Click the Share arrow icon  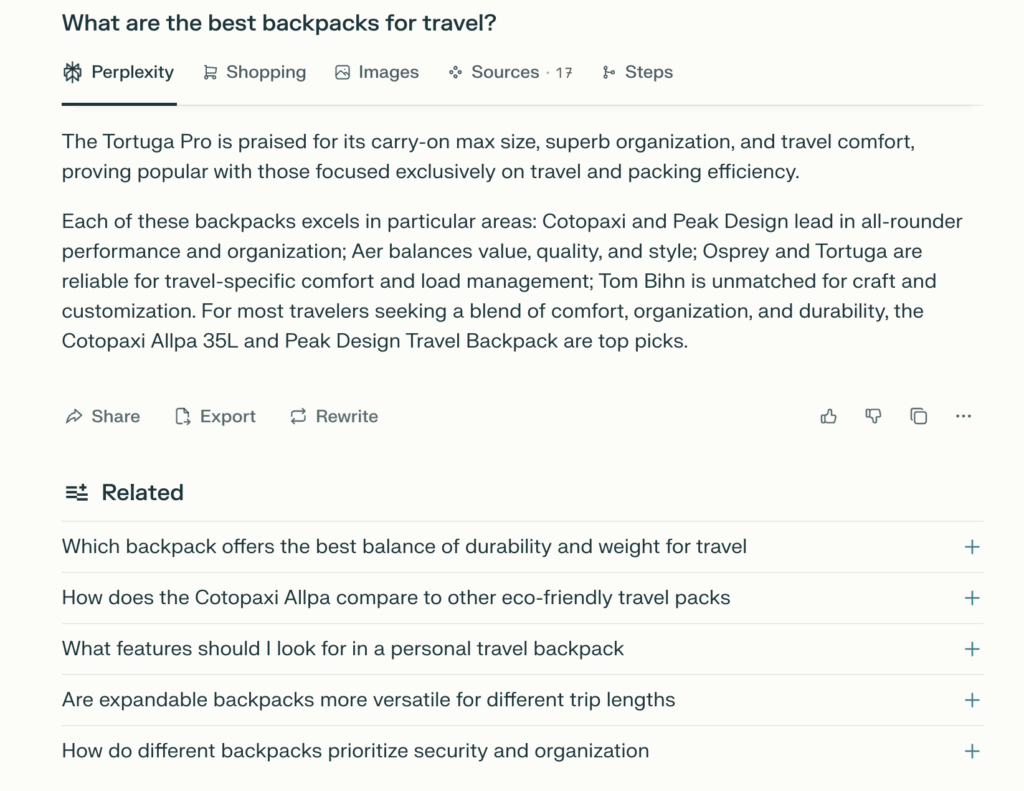pyautogui.click(x=74, y=416)
